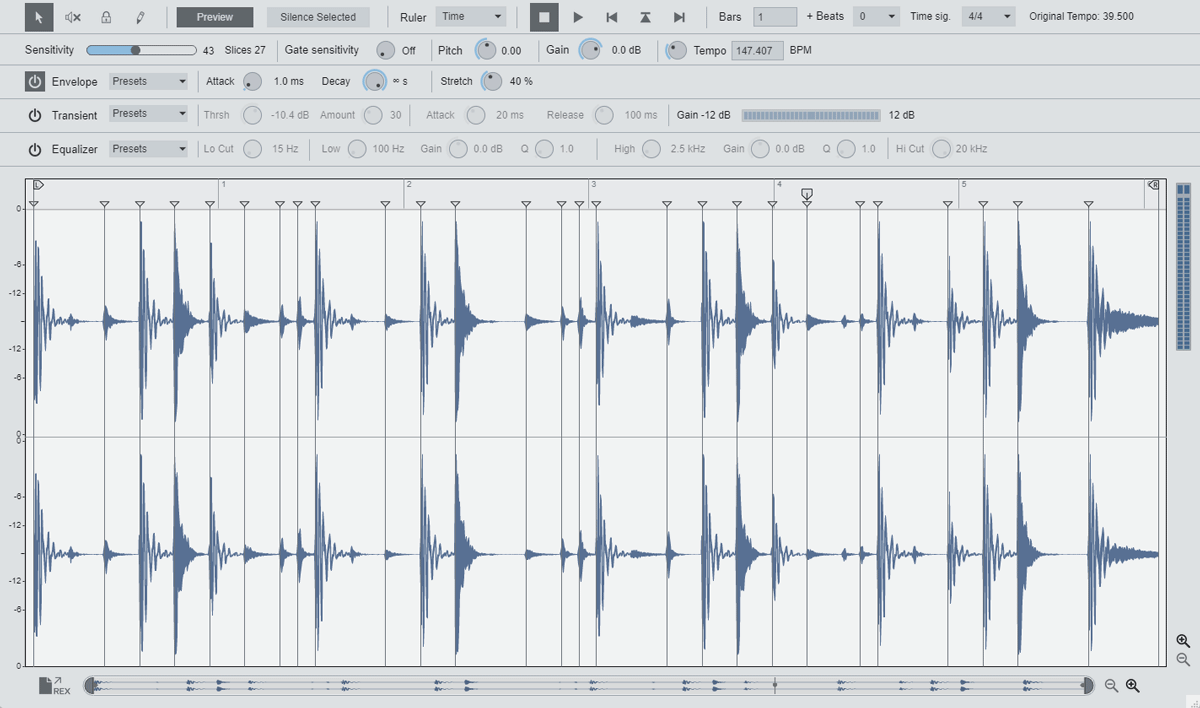
Task: Expand the Envelope Presets dropdown
Action: (148, 81)
